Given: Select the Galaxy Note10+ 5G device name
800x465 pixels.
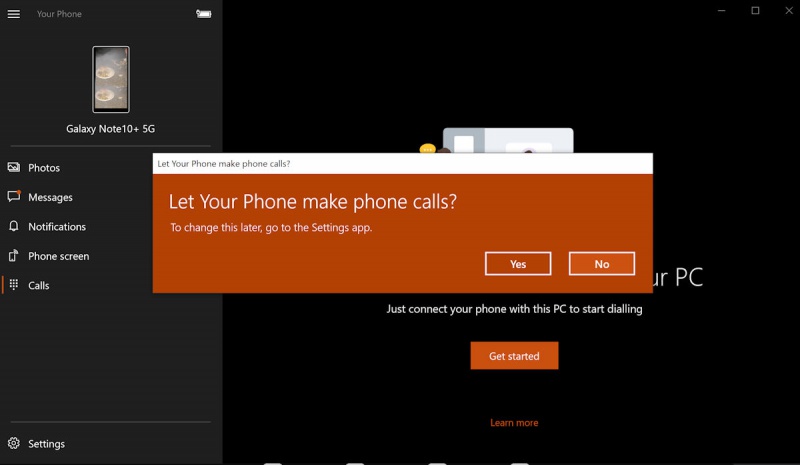Looking at the screenshot, I should point(111,129).
